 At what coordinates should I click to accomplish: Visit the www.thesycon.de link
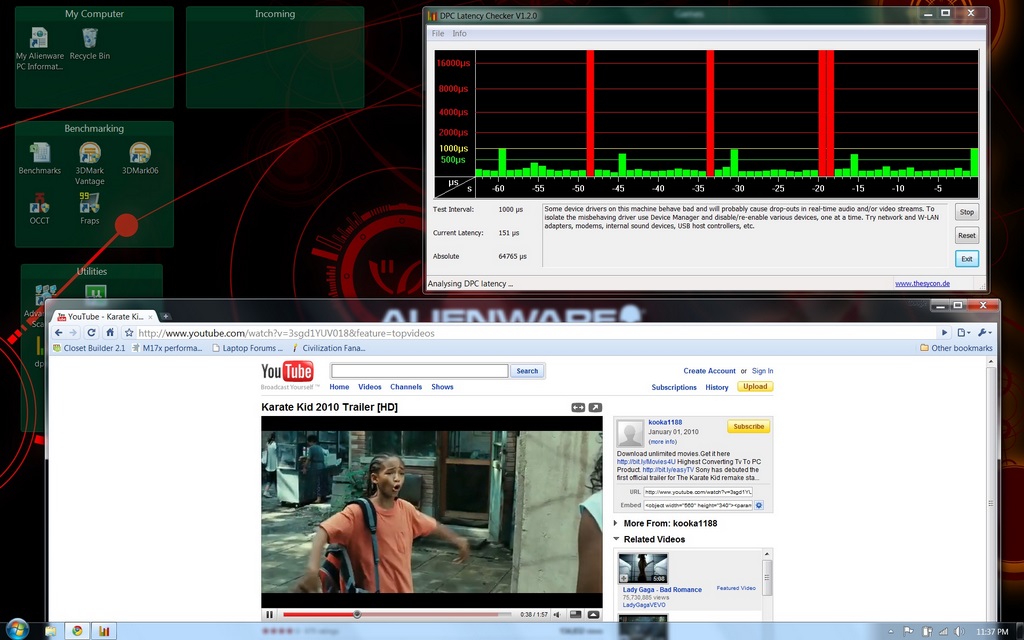(922, 283)
